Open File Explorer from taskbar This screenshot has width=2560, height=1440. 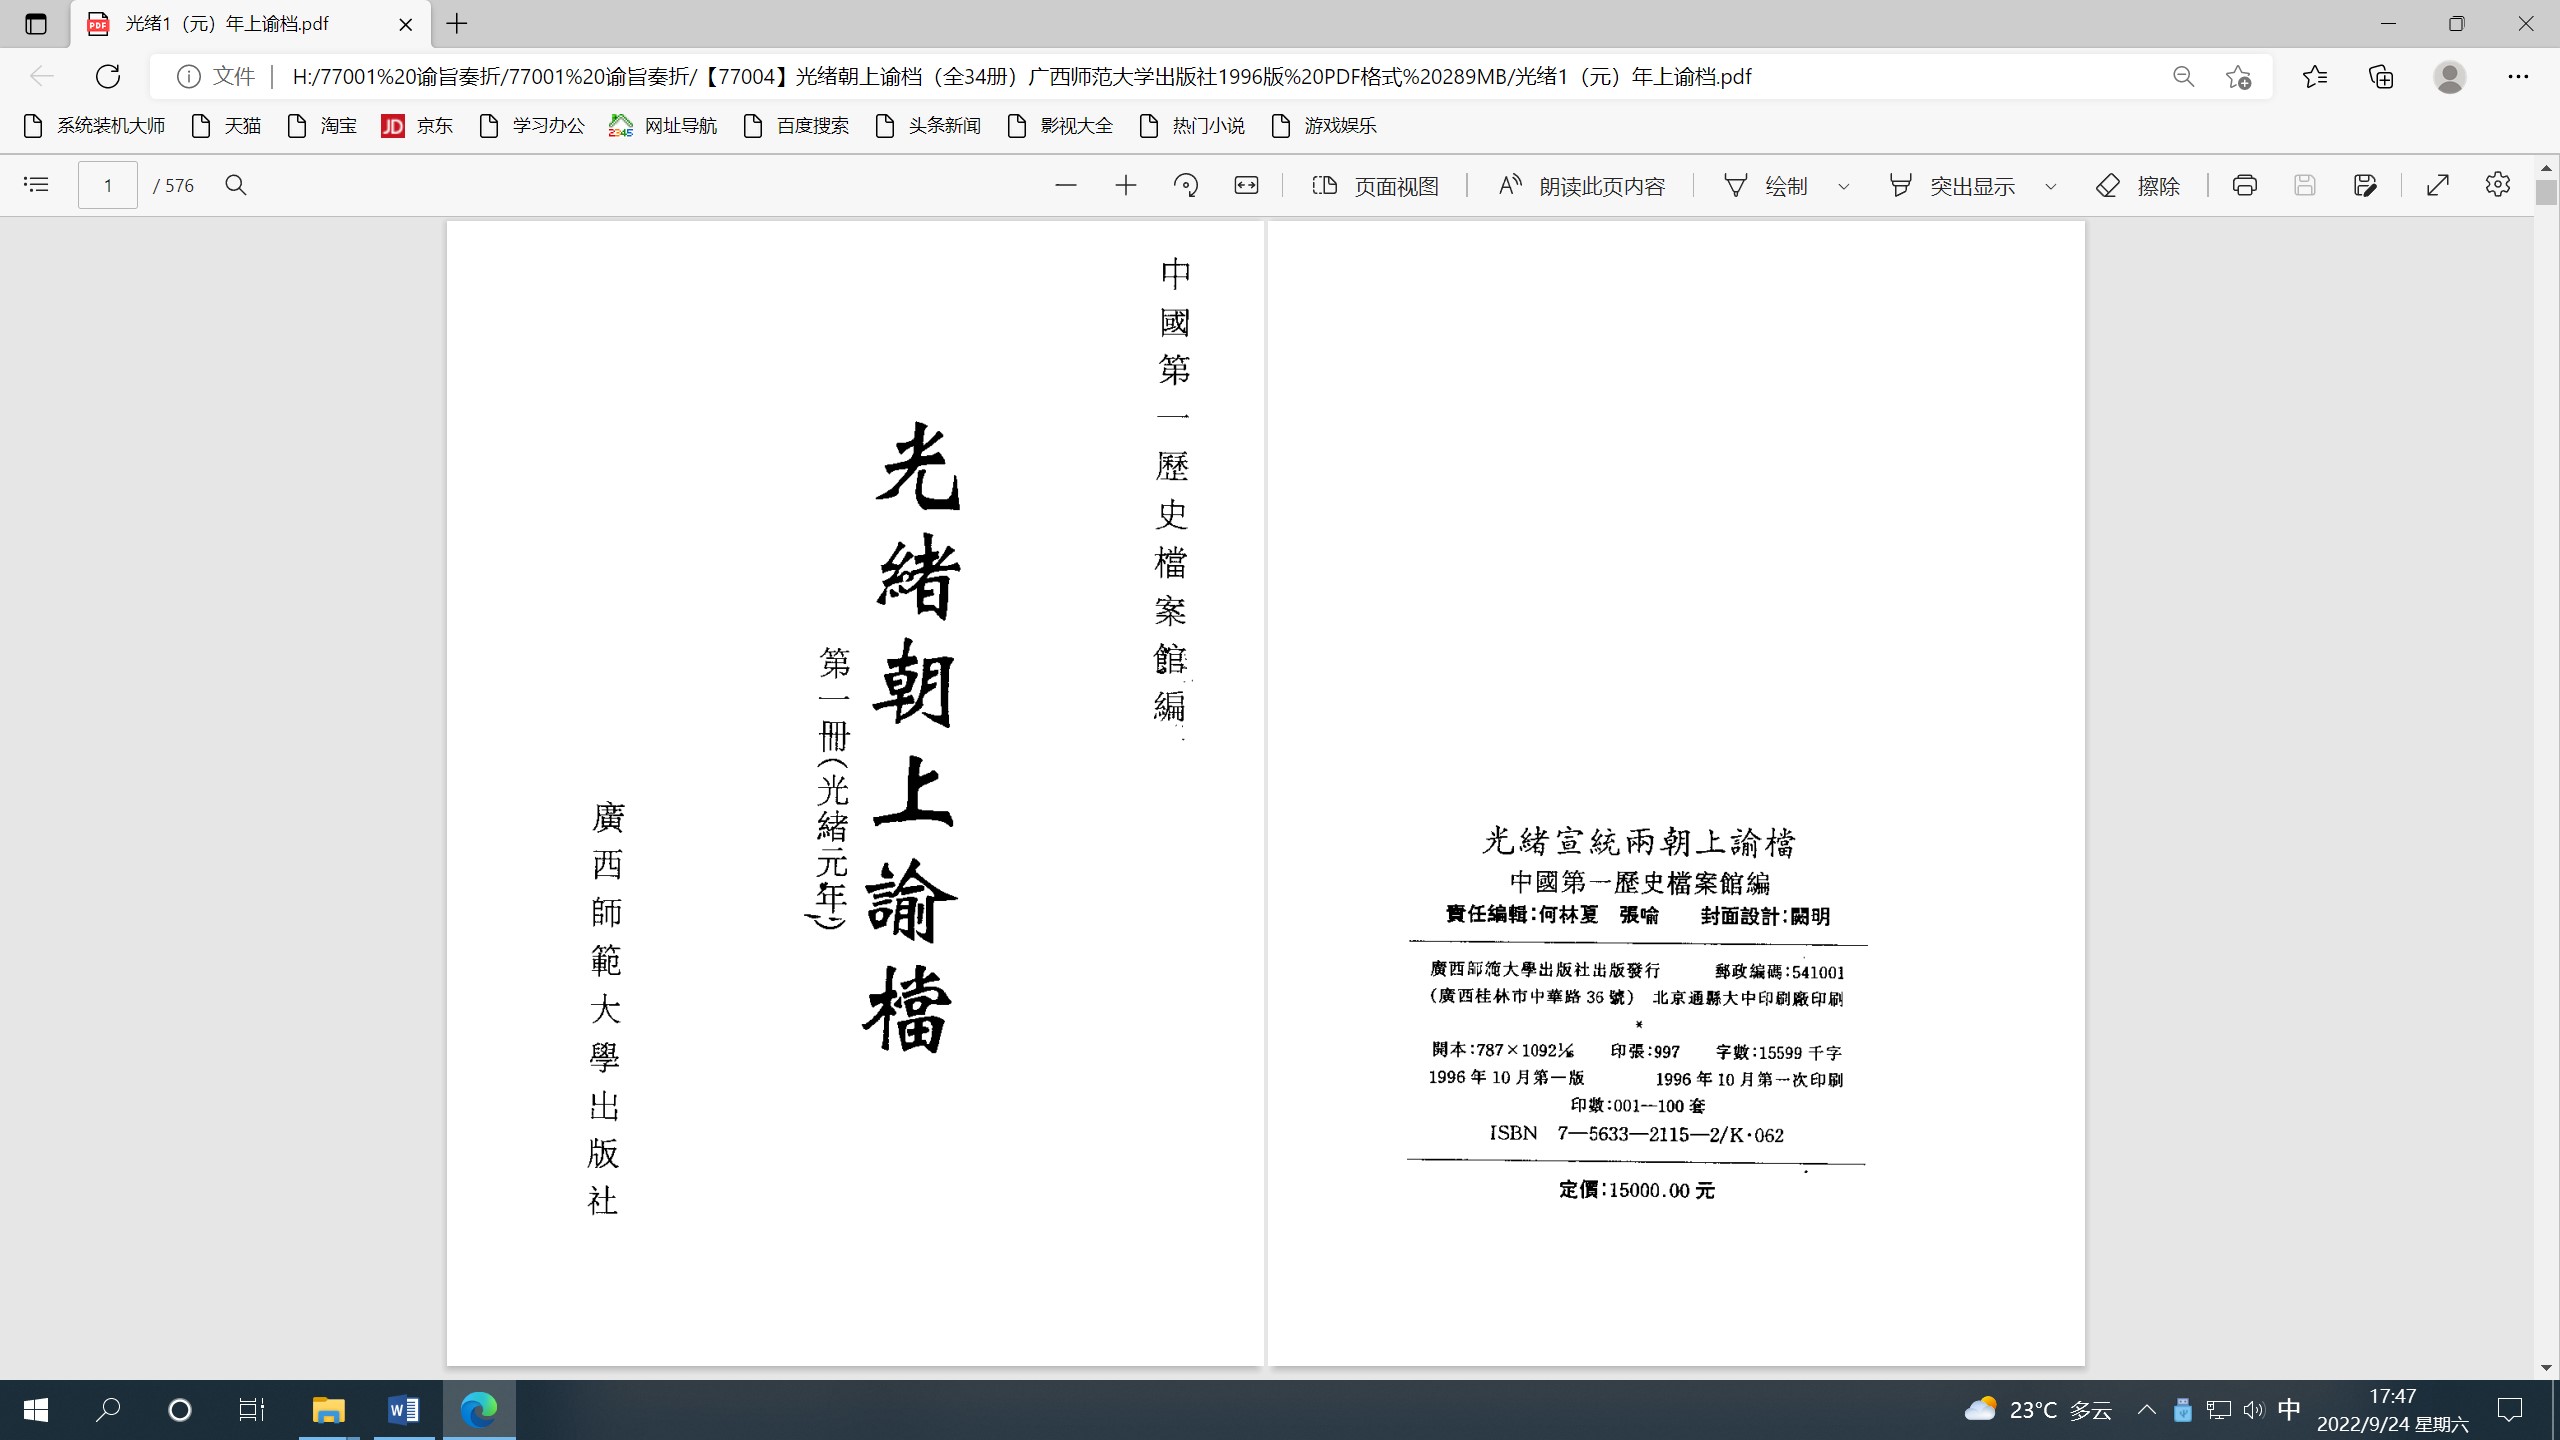click(x=328, y=1410)
